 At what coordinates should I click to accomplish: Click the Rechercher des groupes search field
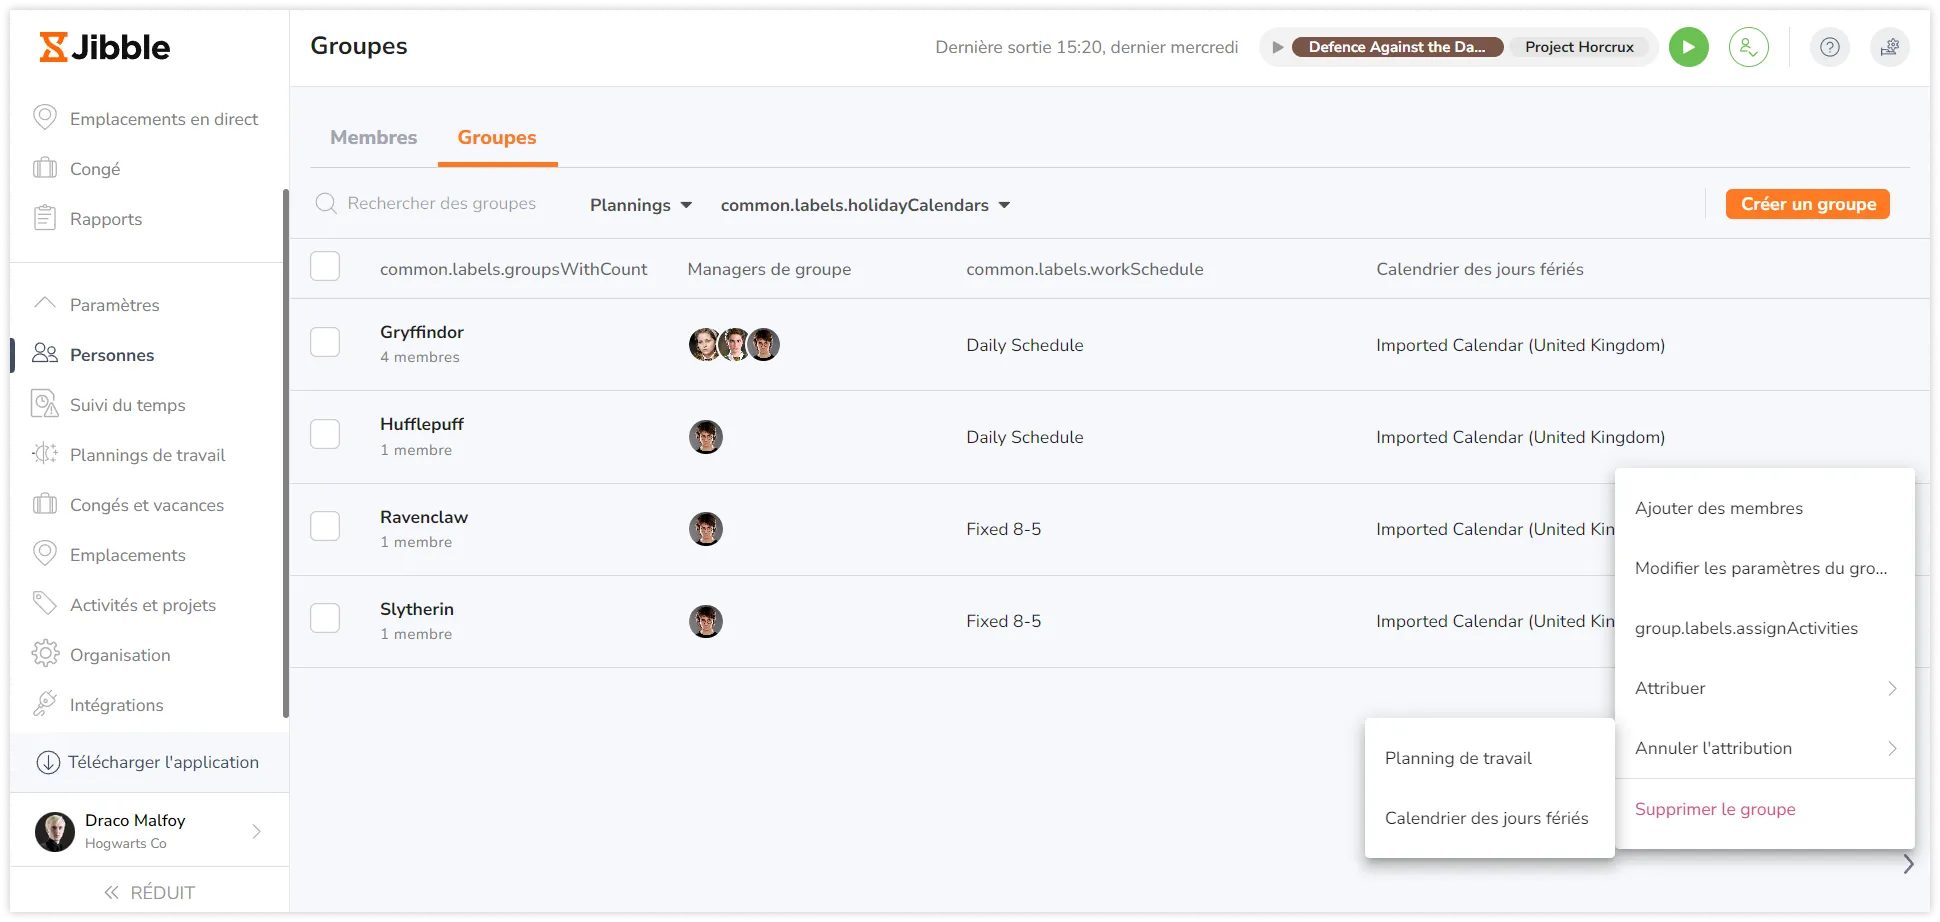click(441, 204)
